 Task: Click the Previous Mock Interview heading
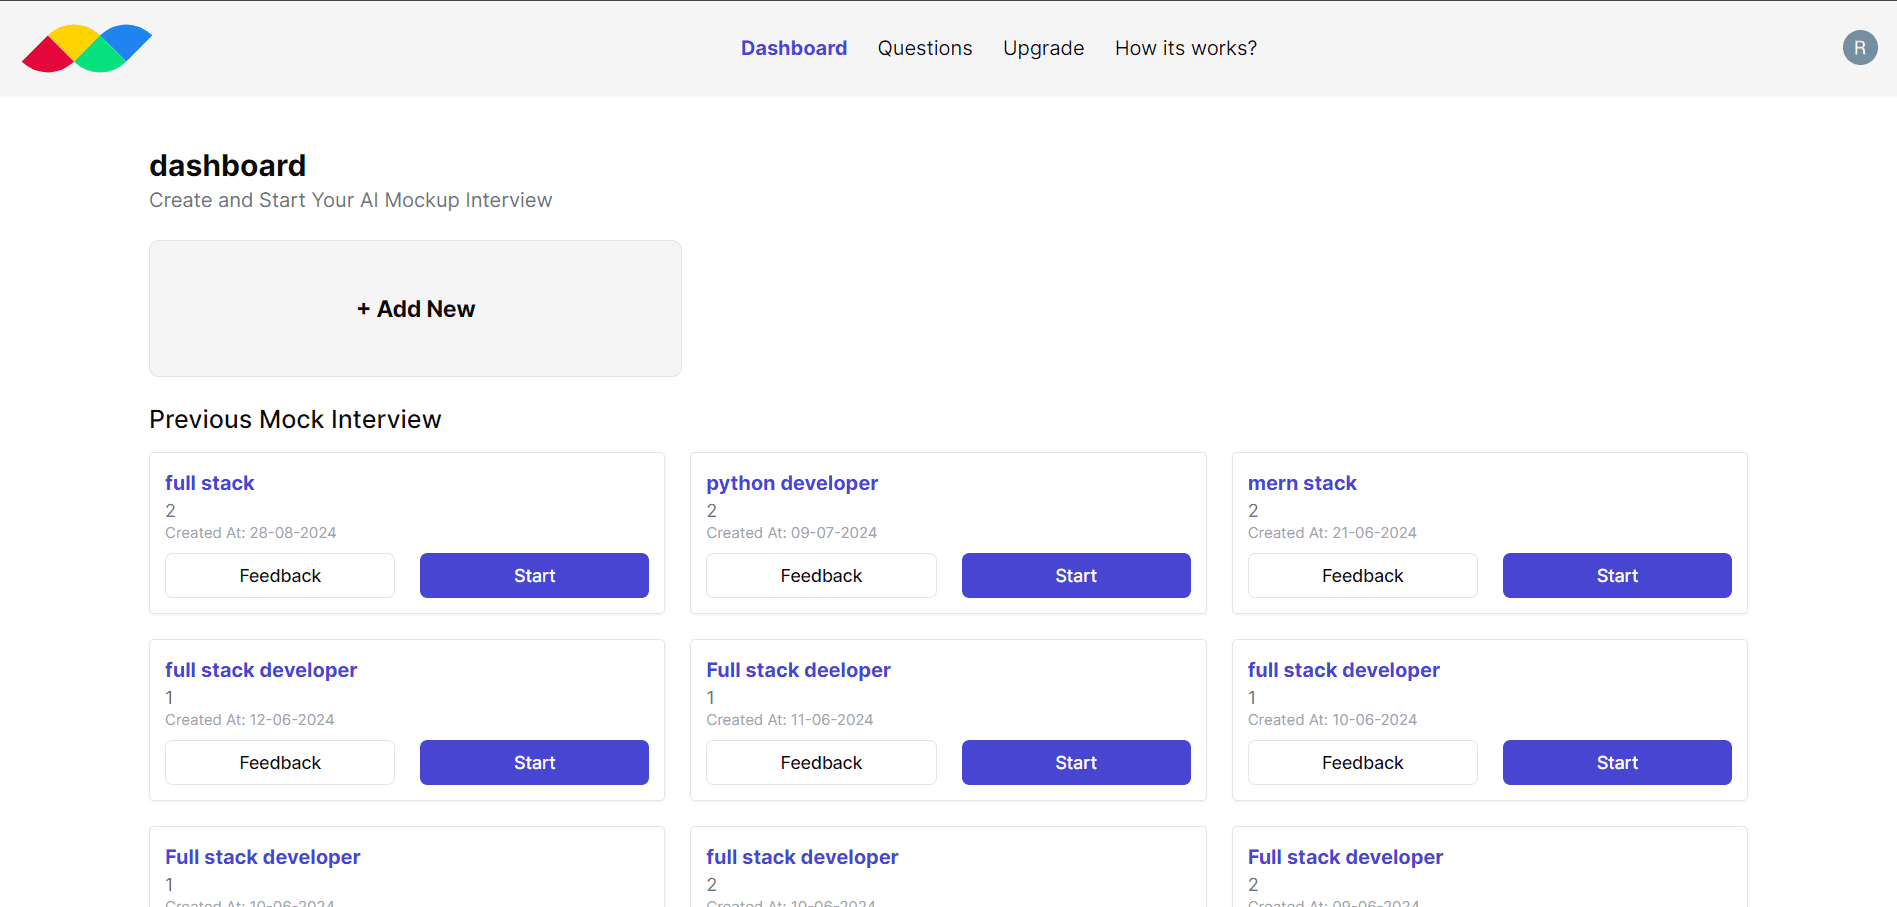point(295,419)
